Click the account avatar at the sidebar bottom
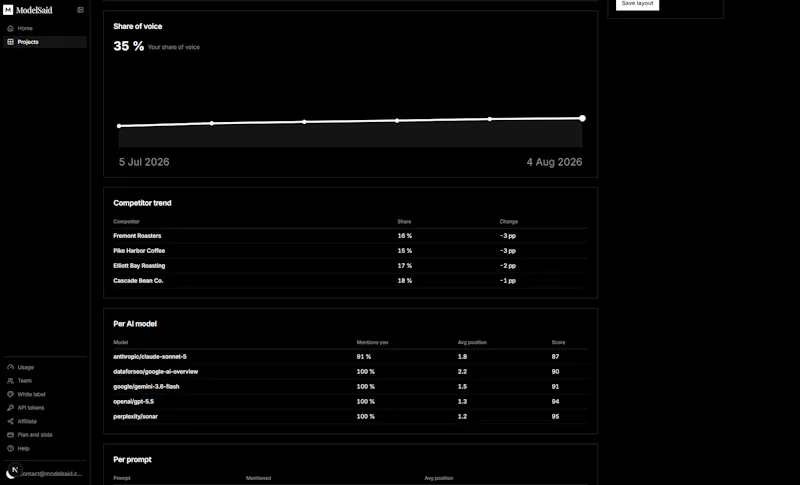 (12, 473)
